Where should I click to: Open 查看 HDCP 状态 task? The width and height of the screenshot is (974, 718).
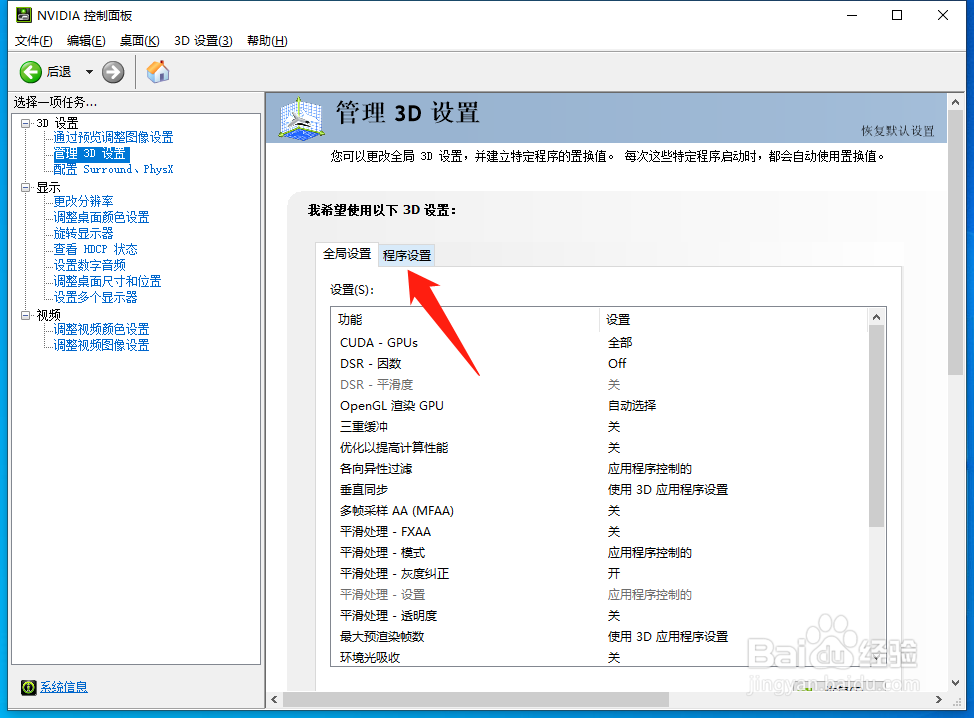95,249
